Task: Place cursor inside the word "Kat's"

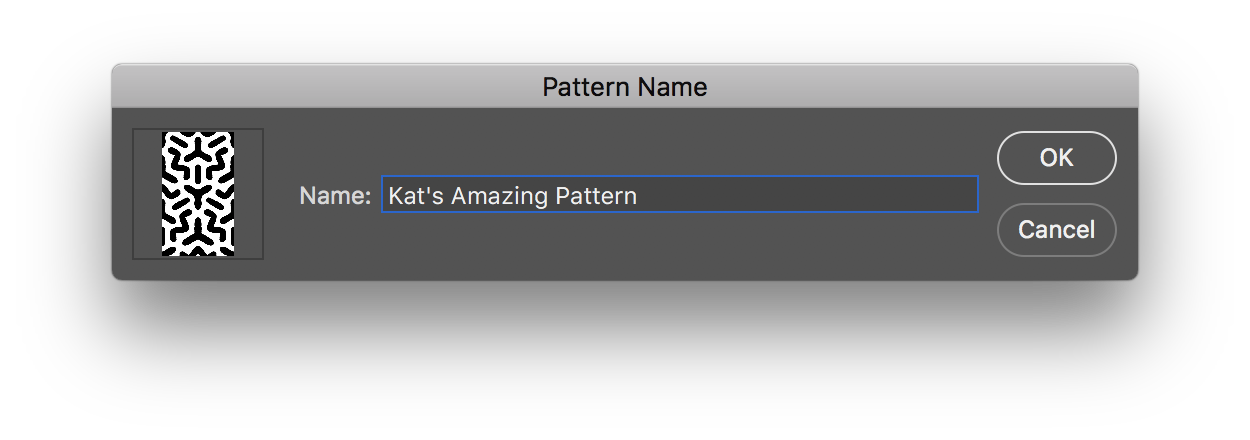Action: (416, 195)
